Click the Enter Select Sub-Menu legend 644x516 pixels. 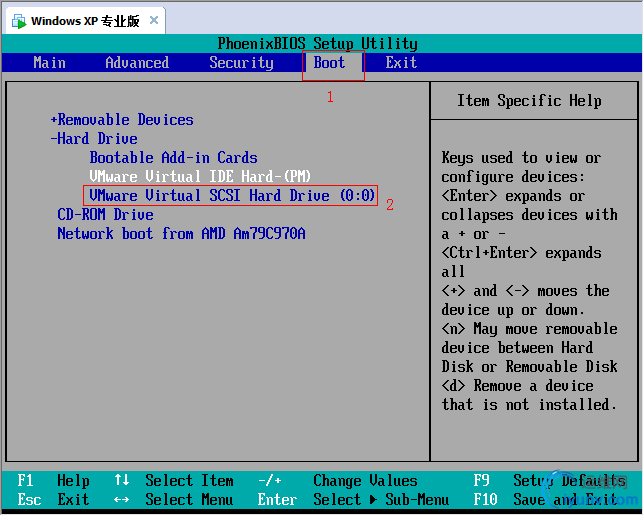coord(353,500)
